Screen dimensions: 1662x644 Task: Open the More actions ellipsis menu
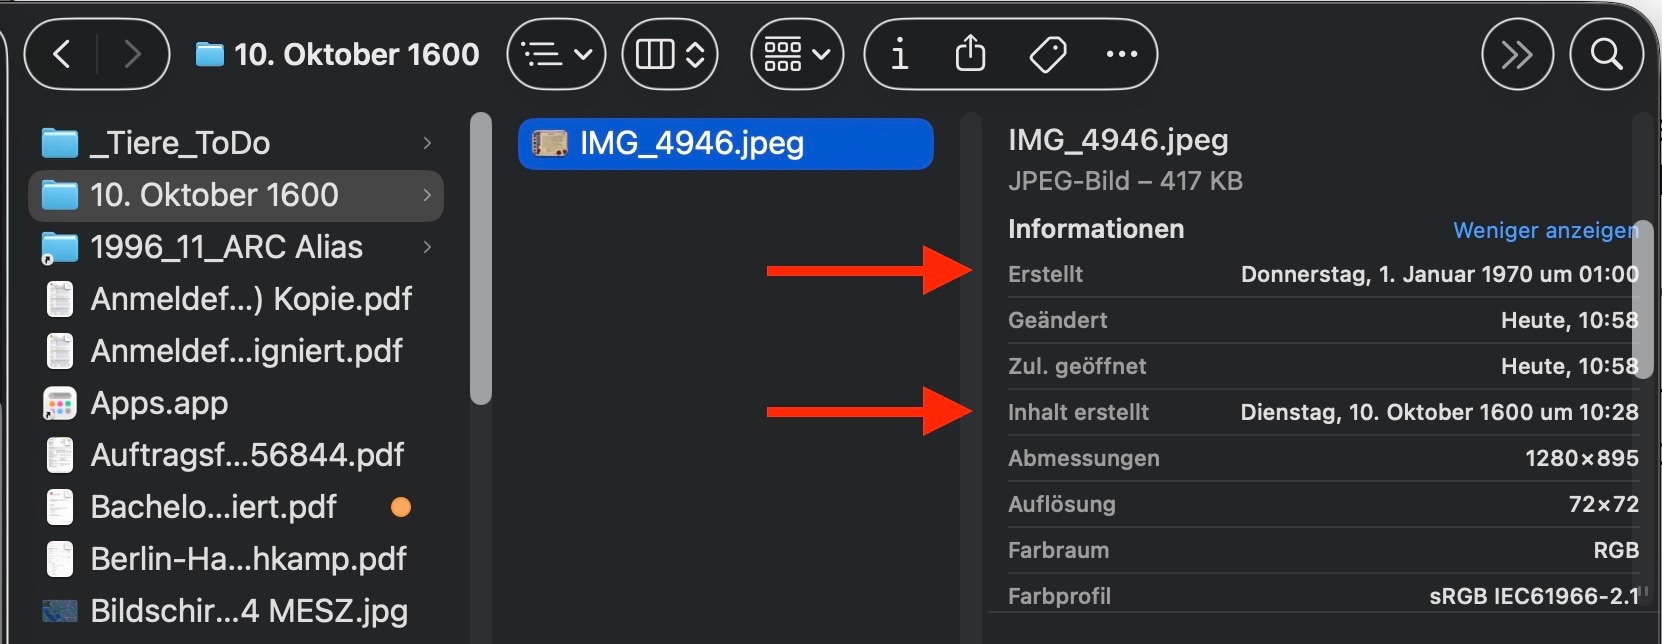[x=1122, y=54]
